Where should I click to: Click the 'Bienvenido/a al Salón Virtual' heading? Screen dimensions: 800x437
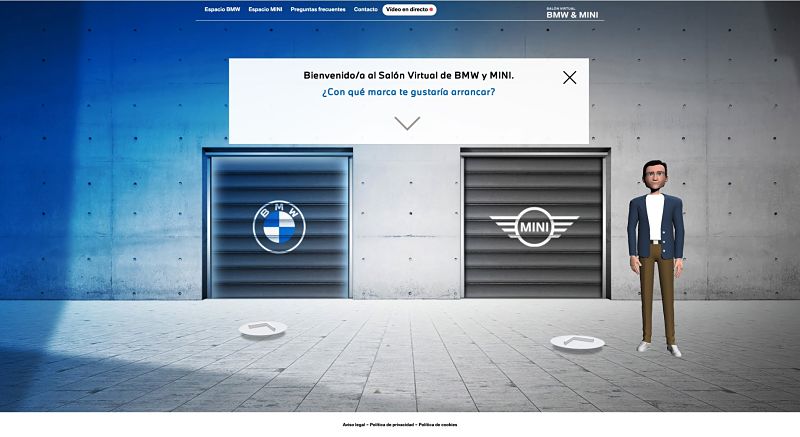point(409,75)
